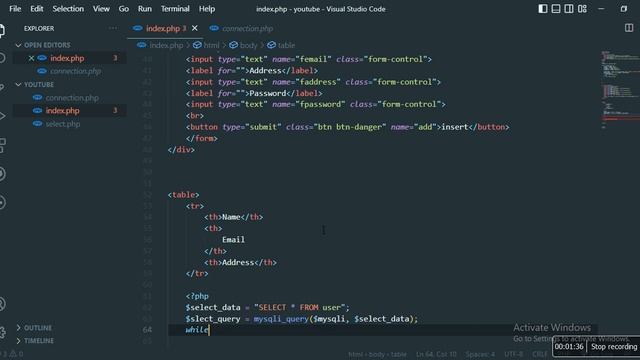Open select.php in YOUTUBE folder
This screenshot has height=360, width=640.
[x=62, y=124]
